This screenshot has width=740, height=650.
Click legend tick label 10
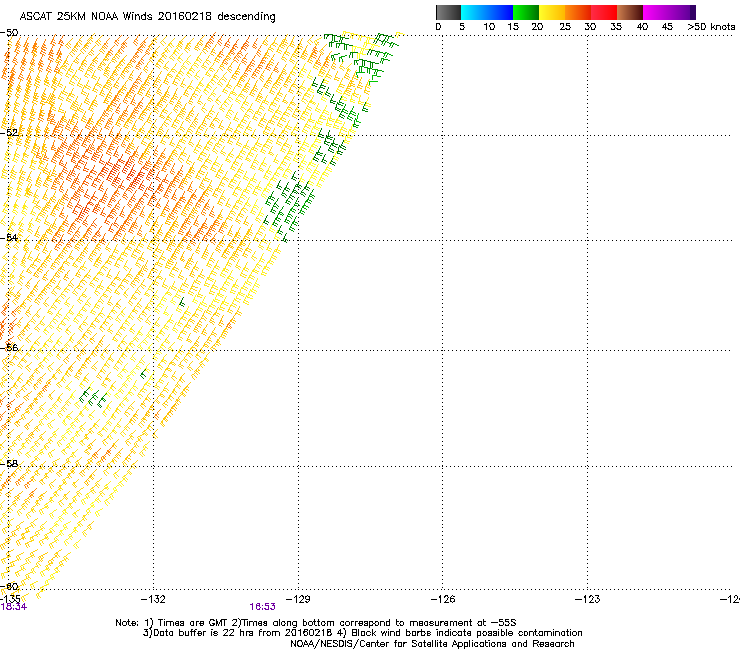489,27
